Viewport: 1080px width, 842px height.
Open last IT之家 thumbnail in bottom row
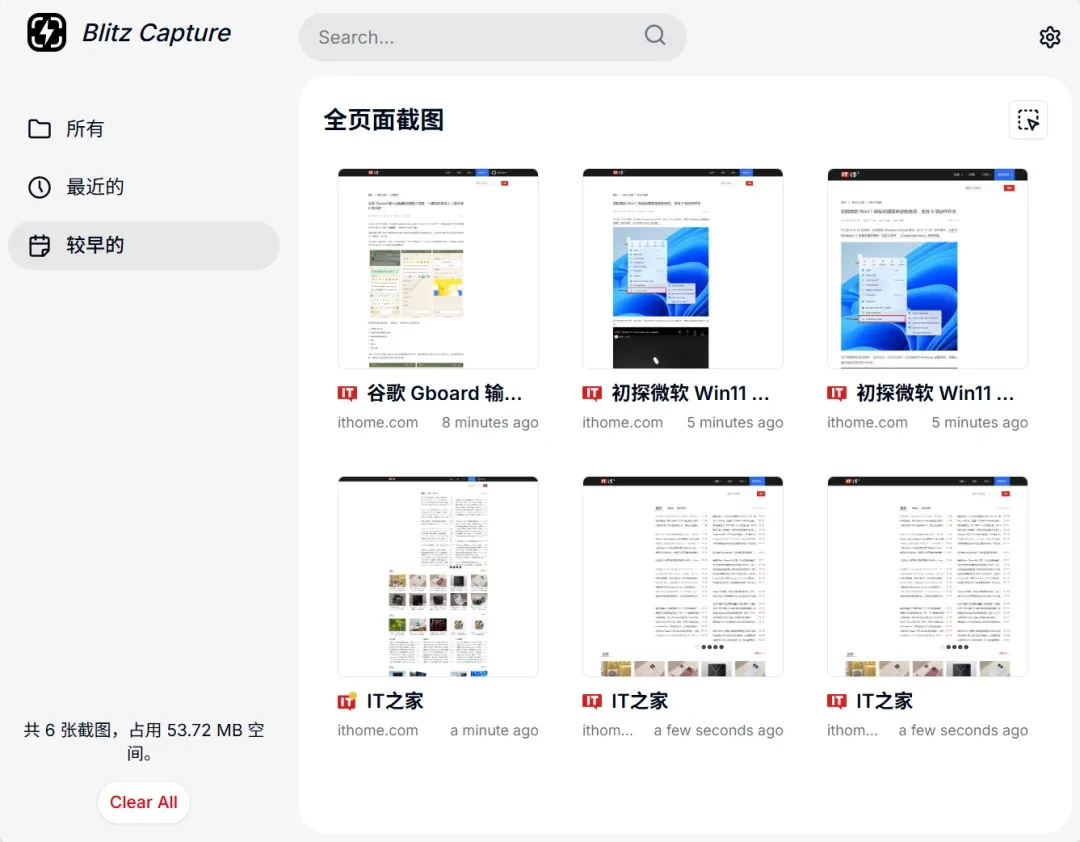tap(927, 577)
